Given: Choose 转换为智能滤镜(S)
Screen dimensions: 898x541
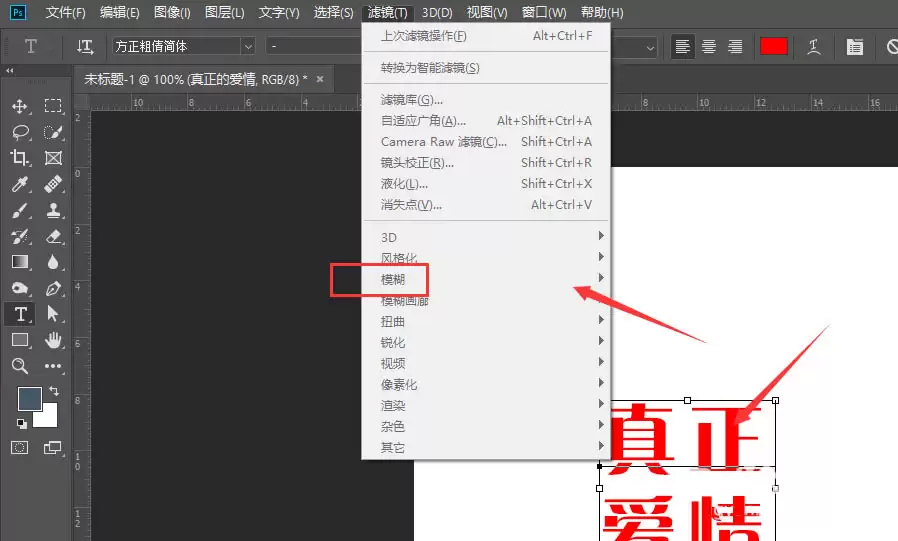Looking at the screenshot, I should 486,68.
